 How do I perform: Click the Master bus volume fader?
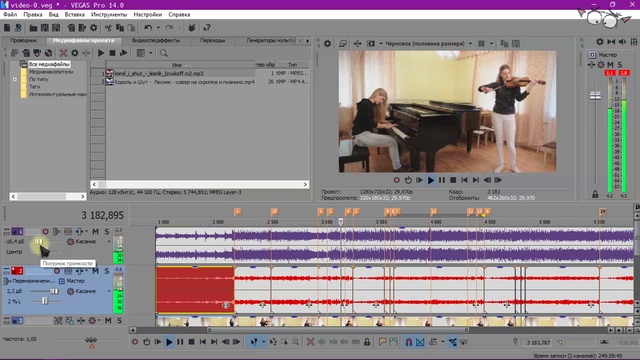coord(596,95)
